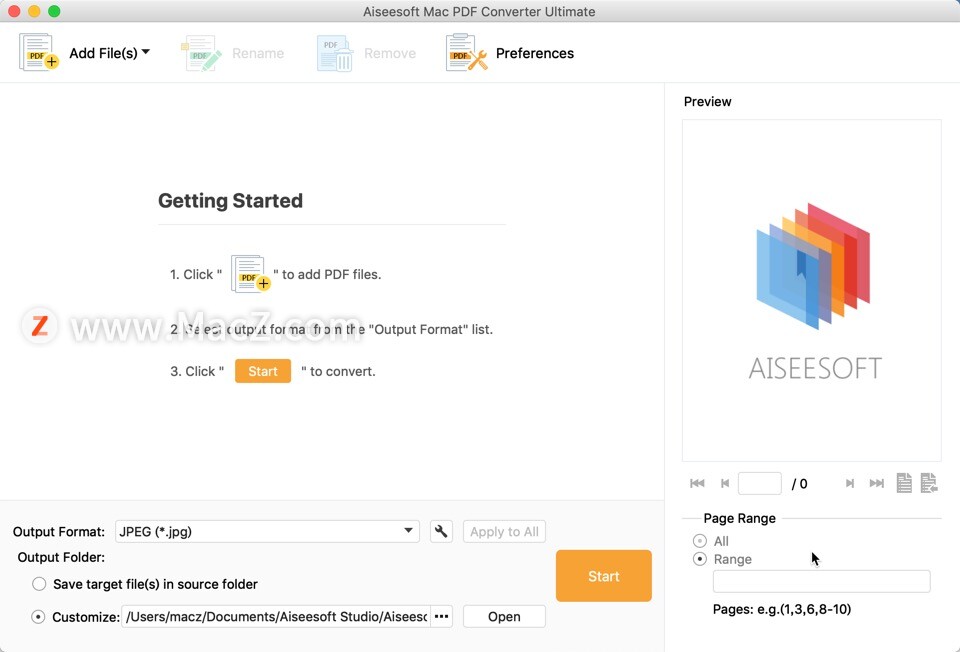Click the large orange Start button

(604, 575)
